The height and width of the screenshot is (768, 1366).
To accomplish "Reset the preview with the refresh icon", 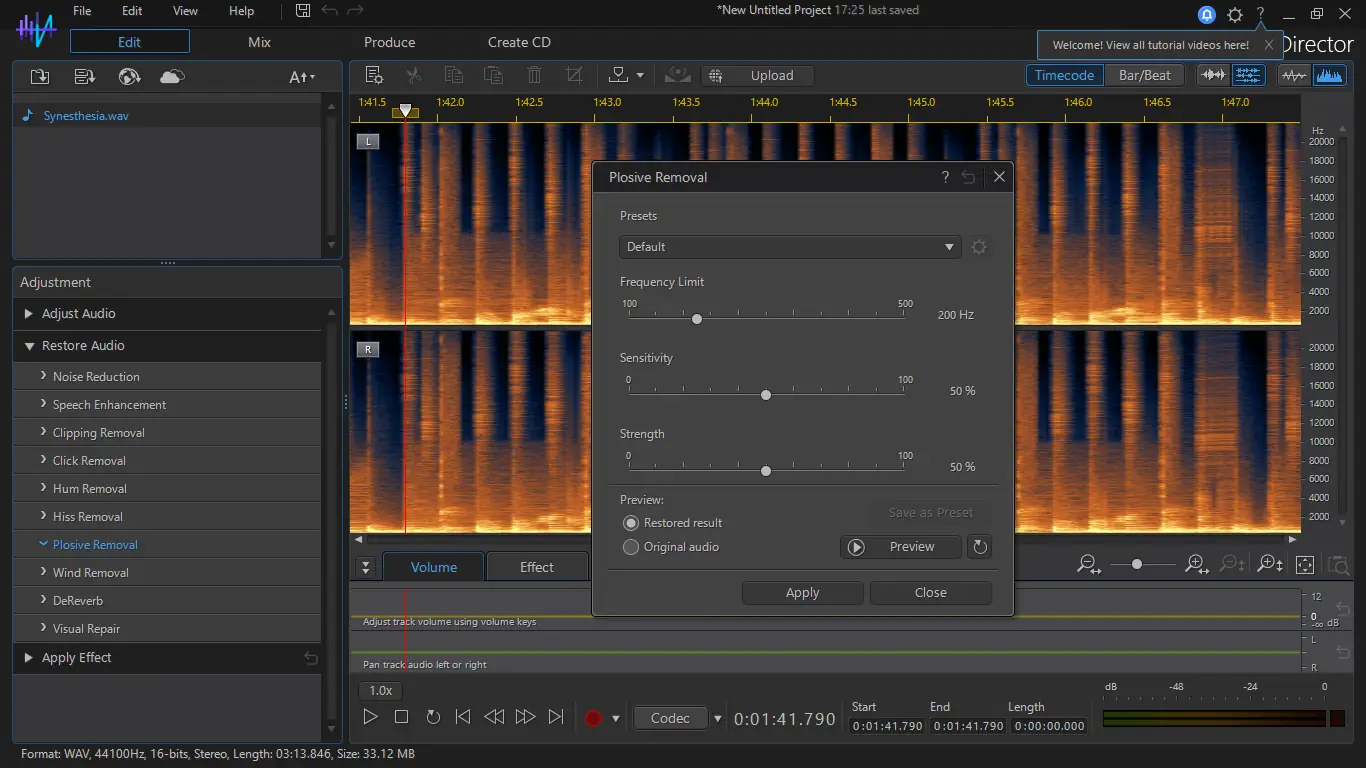I will point(980,547).
